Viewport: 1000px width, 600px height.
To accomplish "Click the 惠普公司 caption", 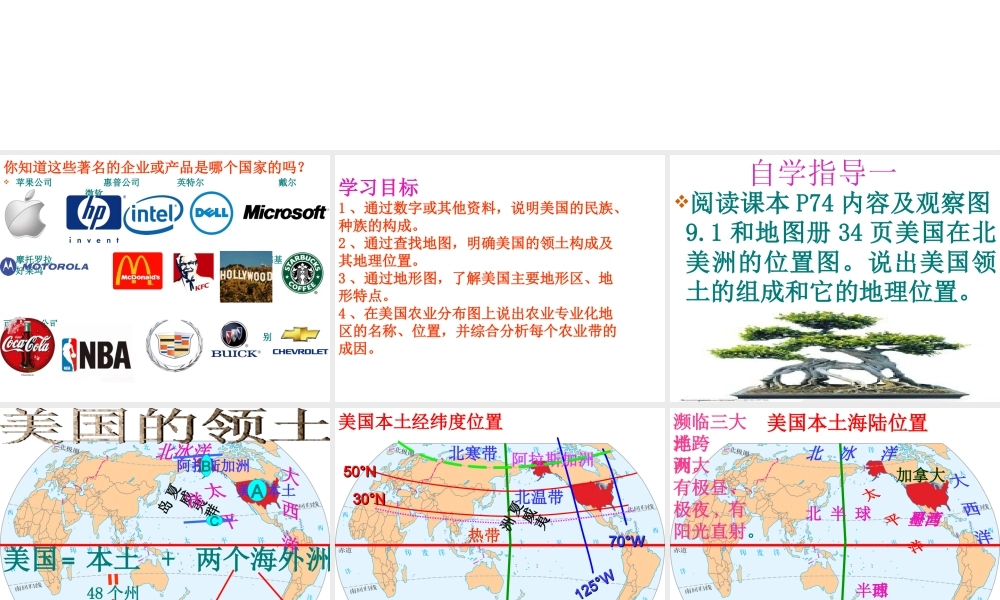I will click(x=121, y=182).
